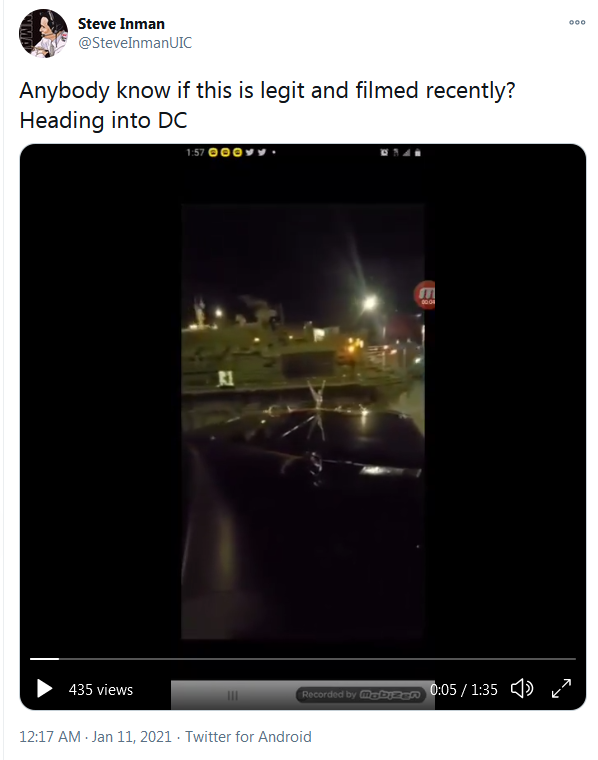Click the tweet text about heading into DC
598x760 pixels.
(x=267, y=105)
